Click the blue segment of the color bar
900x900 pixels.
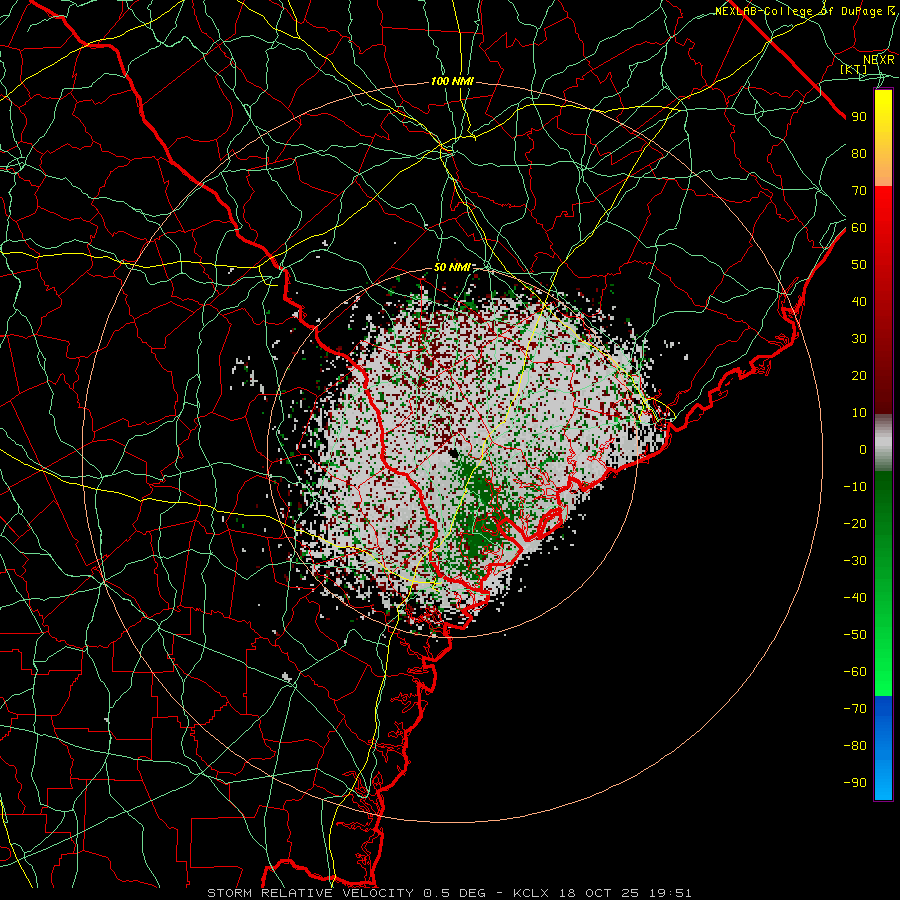click(883, 748)
